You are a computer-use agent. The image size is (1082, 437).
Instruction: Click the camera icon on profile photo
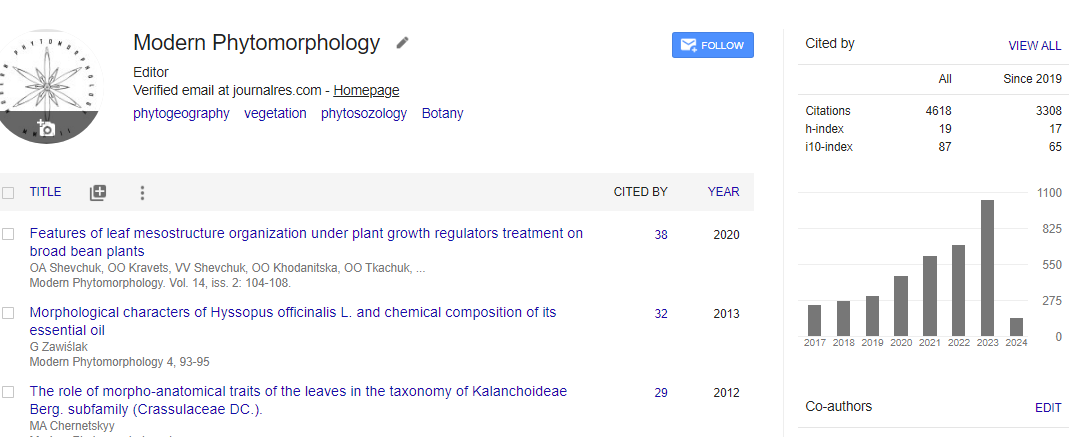(x=46, y=129)
